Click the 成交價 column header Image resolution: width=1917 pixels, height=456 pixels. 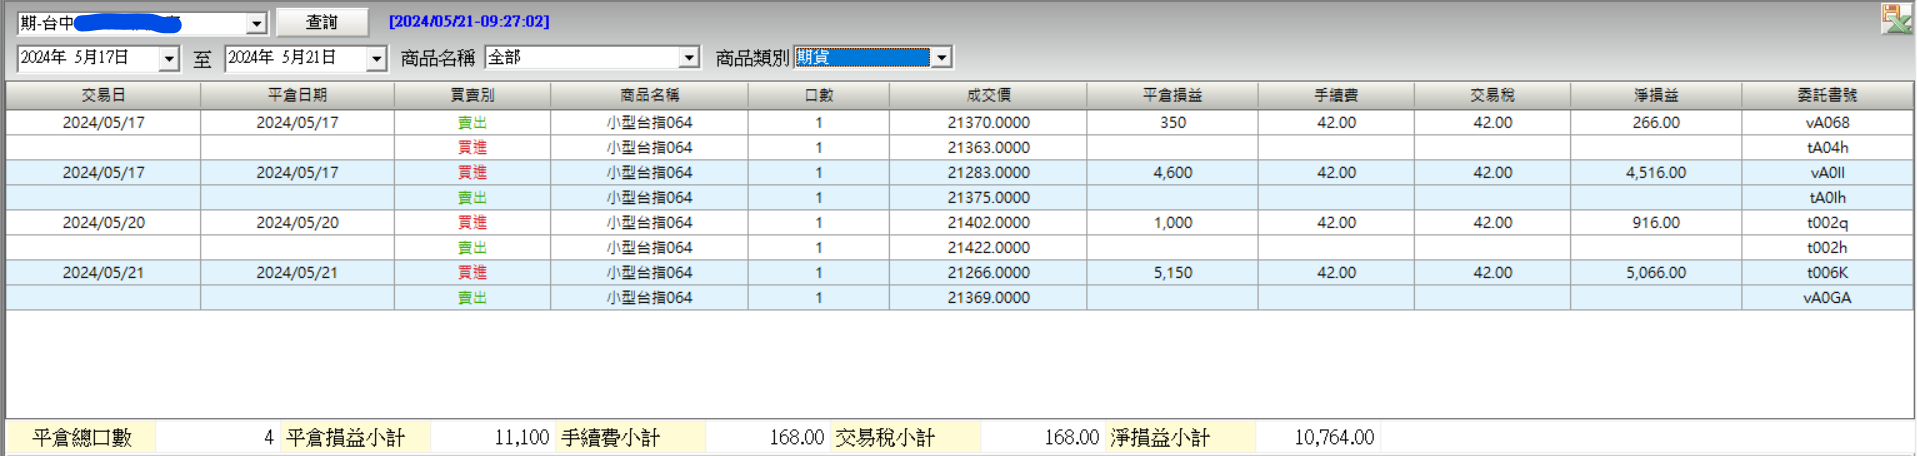pyautogui.click(x=988, y=95)
